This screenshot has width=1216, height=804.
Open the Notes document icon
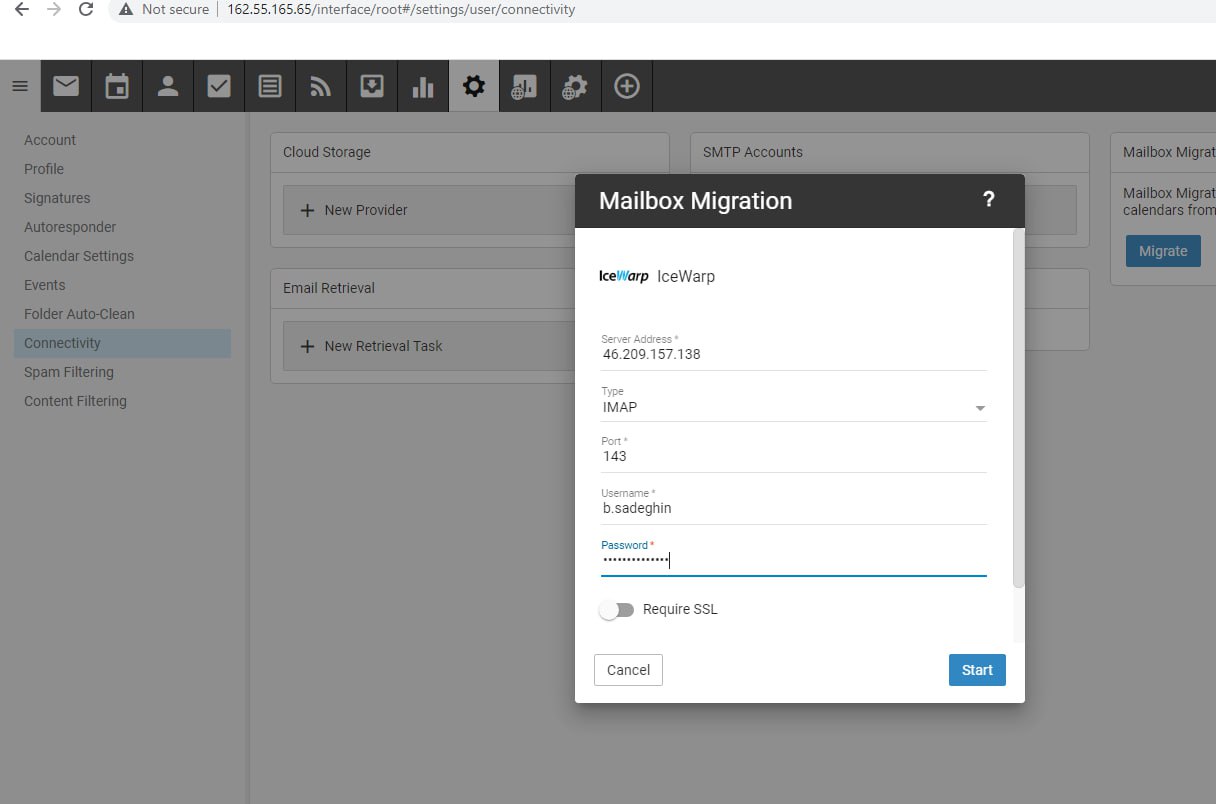(x=270, y=86)
